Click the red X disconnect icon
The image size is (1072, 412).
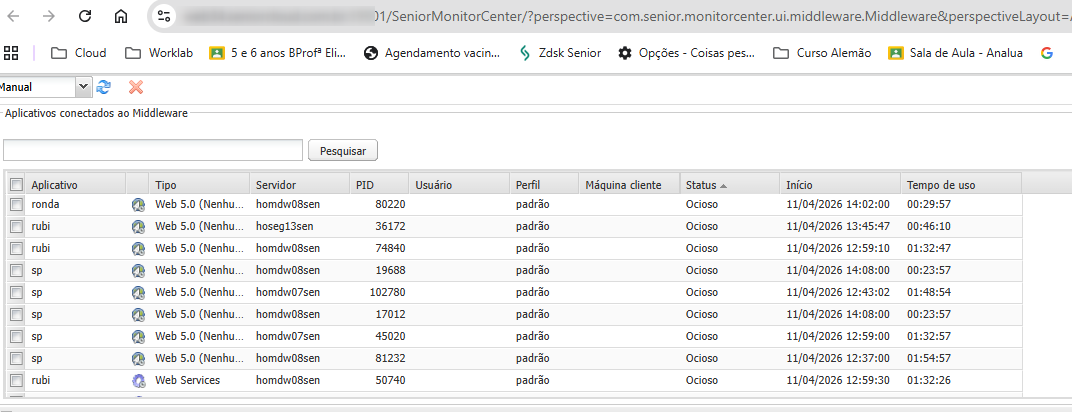136,88
